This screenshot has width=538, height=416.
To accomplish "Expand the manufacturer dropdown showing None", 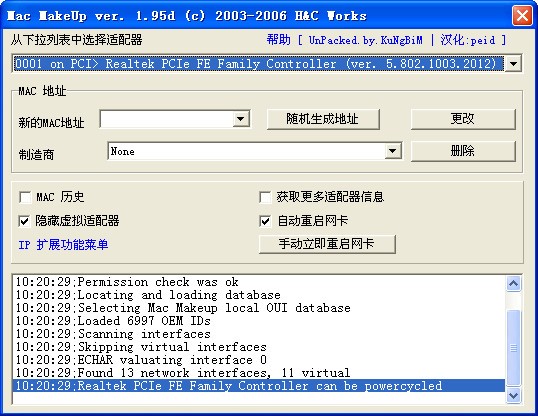I will pyautogui.click(x=393, y=151).
